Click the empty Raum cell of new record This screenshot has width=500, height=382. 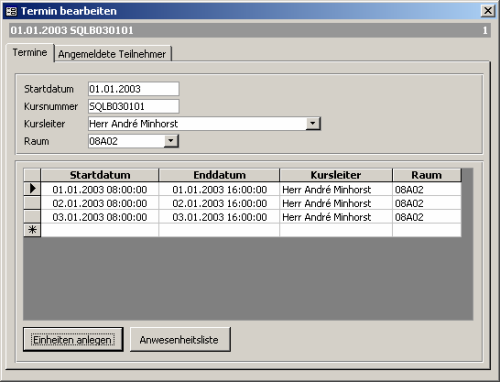coord(427,230)
